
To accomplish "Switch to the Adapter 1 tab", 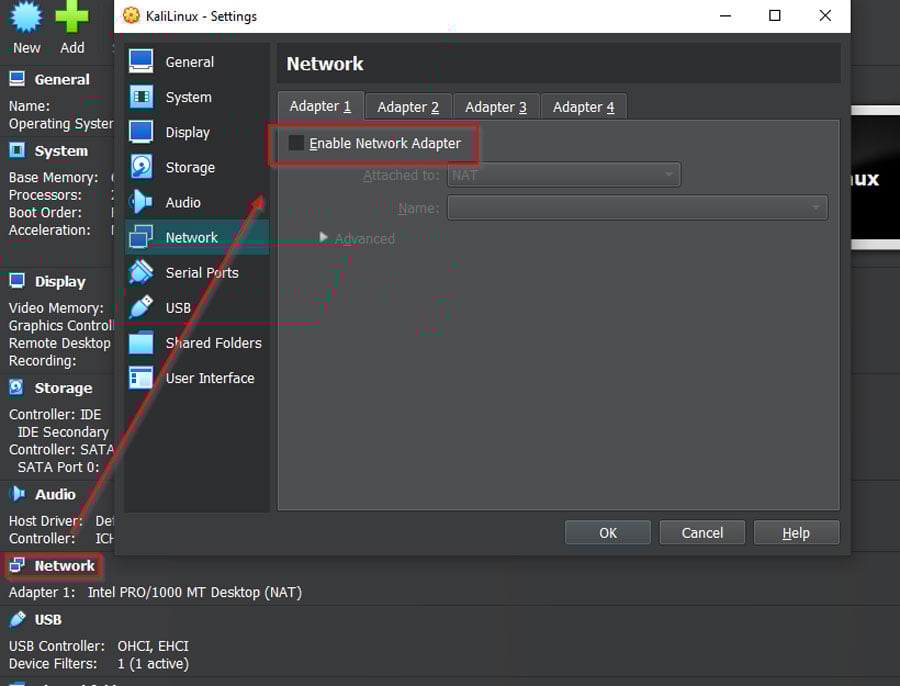I will tap(320, 106).
